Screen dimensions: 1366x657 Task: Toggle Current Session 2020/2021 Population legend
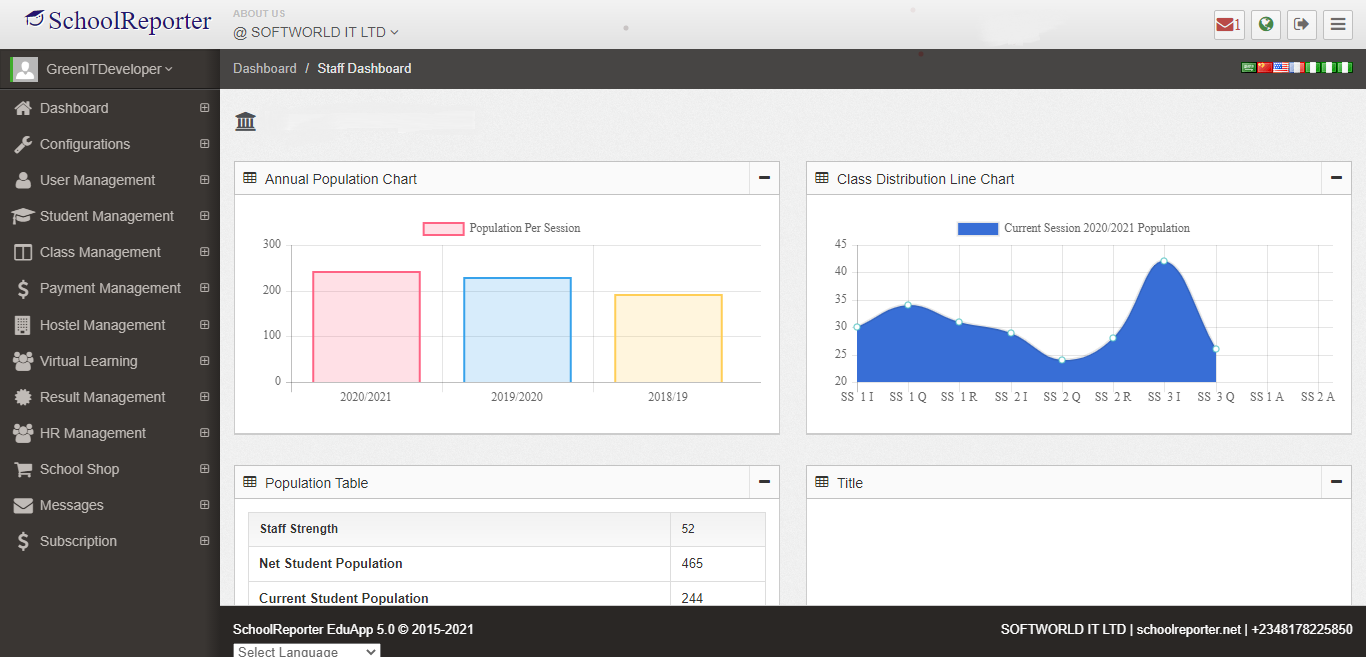1073,228
